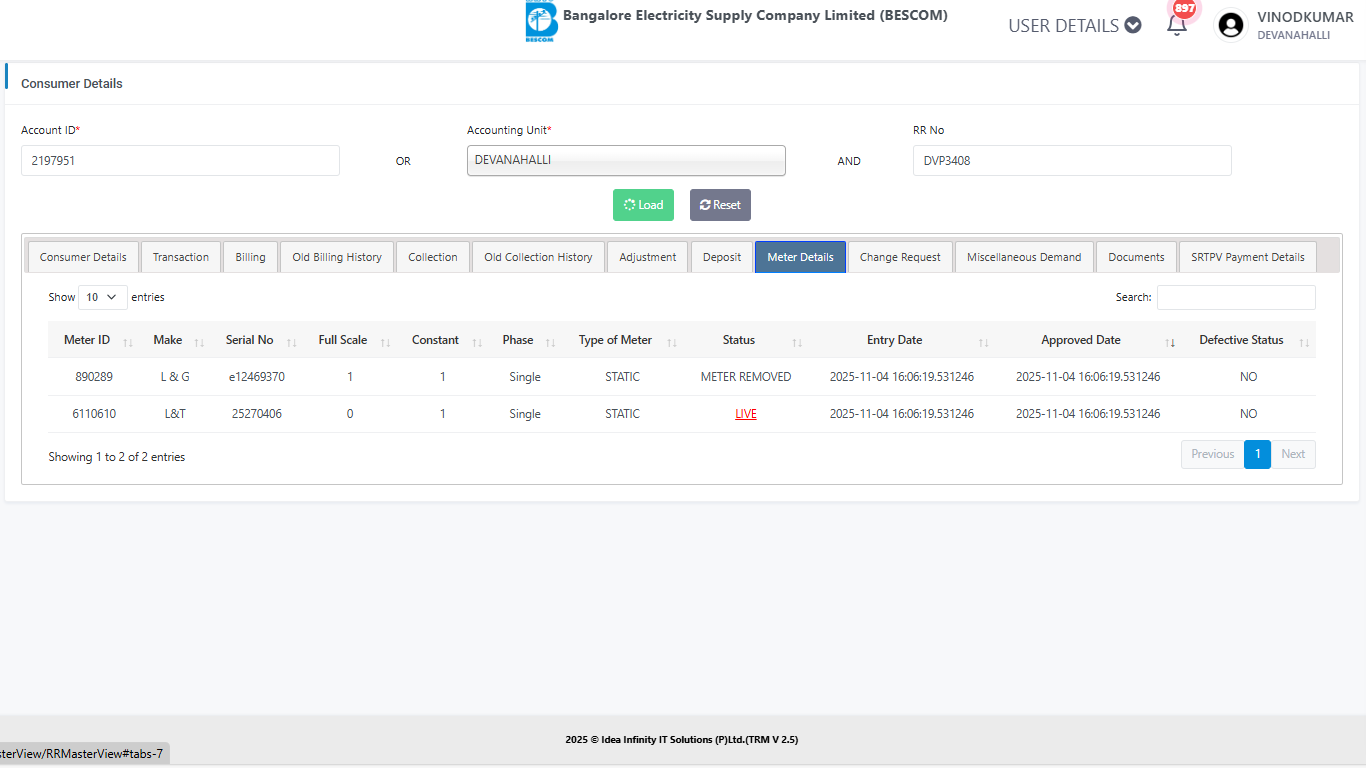Sort by Serial No column arrows
Screen dimensions: 1366x768
(292, 342)
